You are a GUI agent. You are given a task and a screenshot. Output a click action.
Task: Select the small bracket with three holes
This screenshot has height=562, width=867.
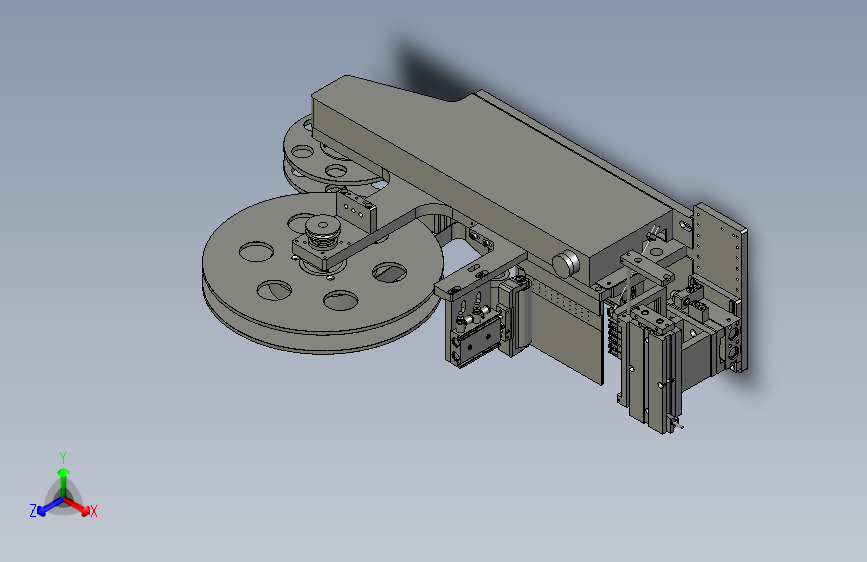[x=356, y=210]
